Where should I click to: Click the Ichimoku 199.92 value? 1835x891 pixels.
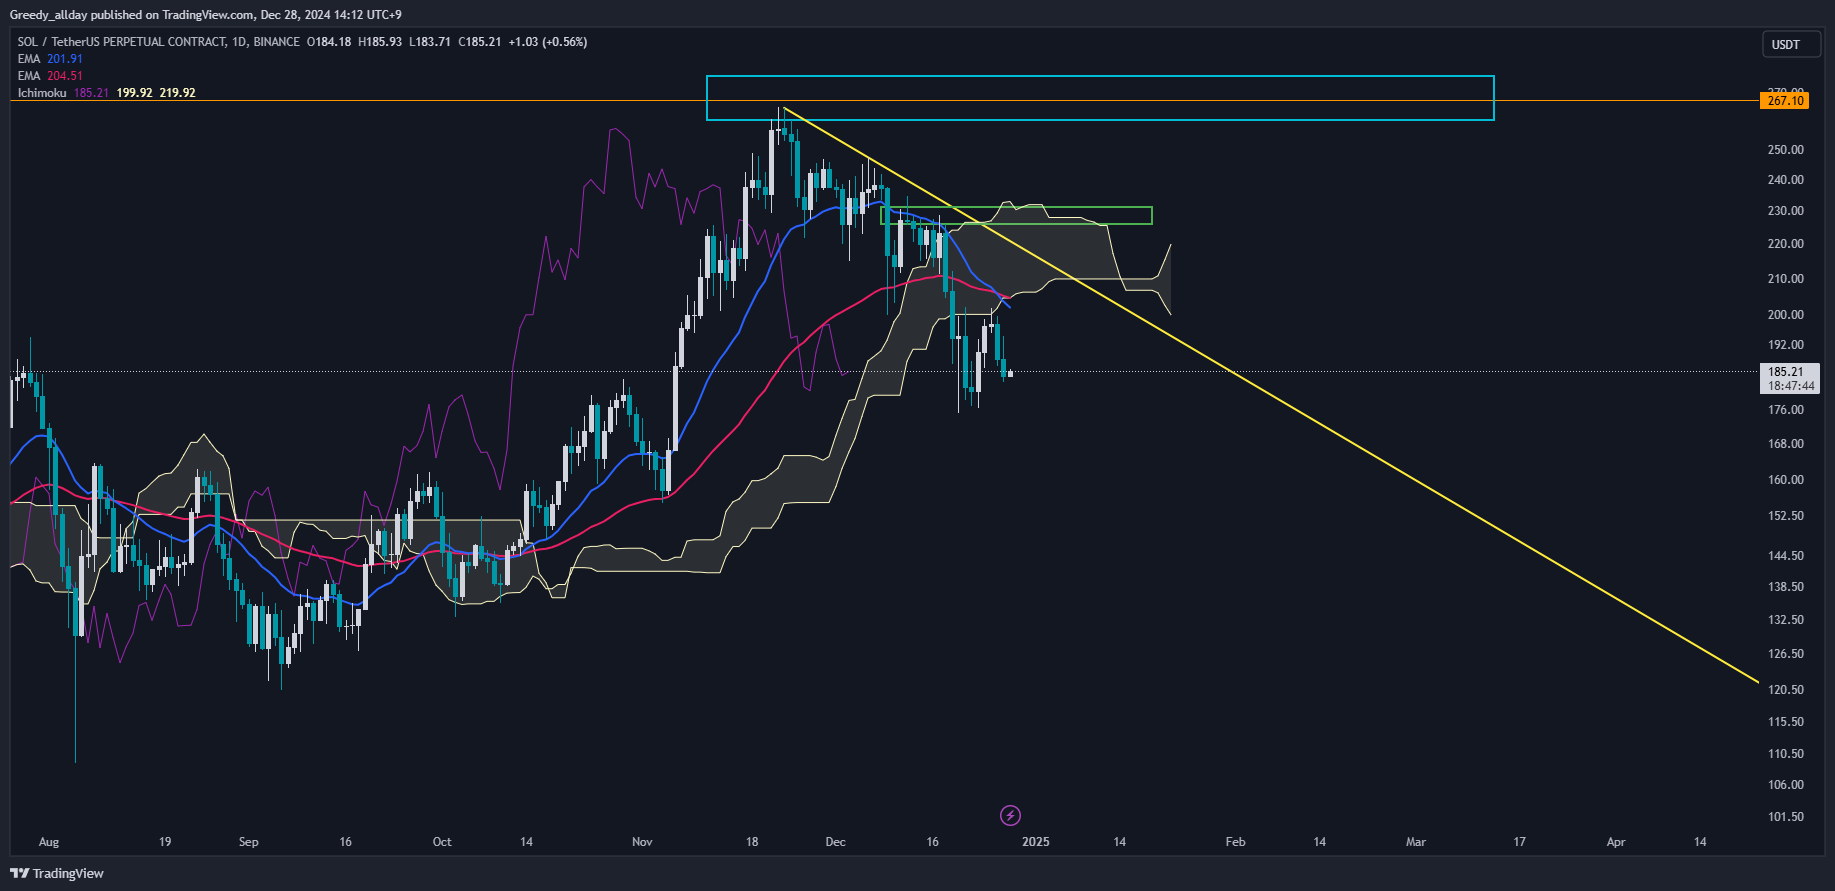coord(135,93)
